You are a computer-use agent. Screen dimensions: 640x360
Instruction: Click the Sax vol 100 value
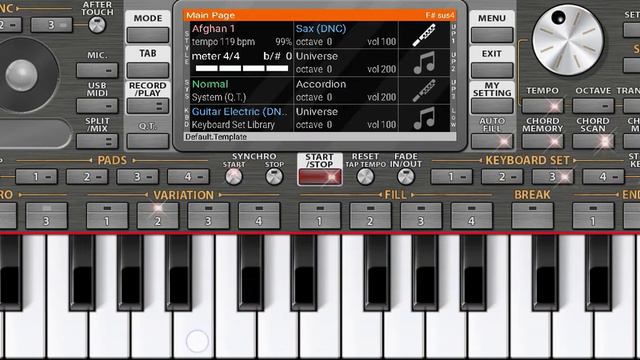(x=382, y=42)
